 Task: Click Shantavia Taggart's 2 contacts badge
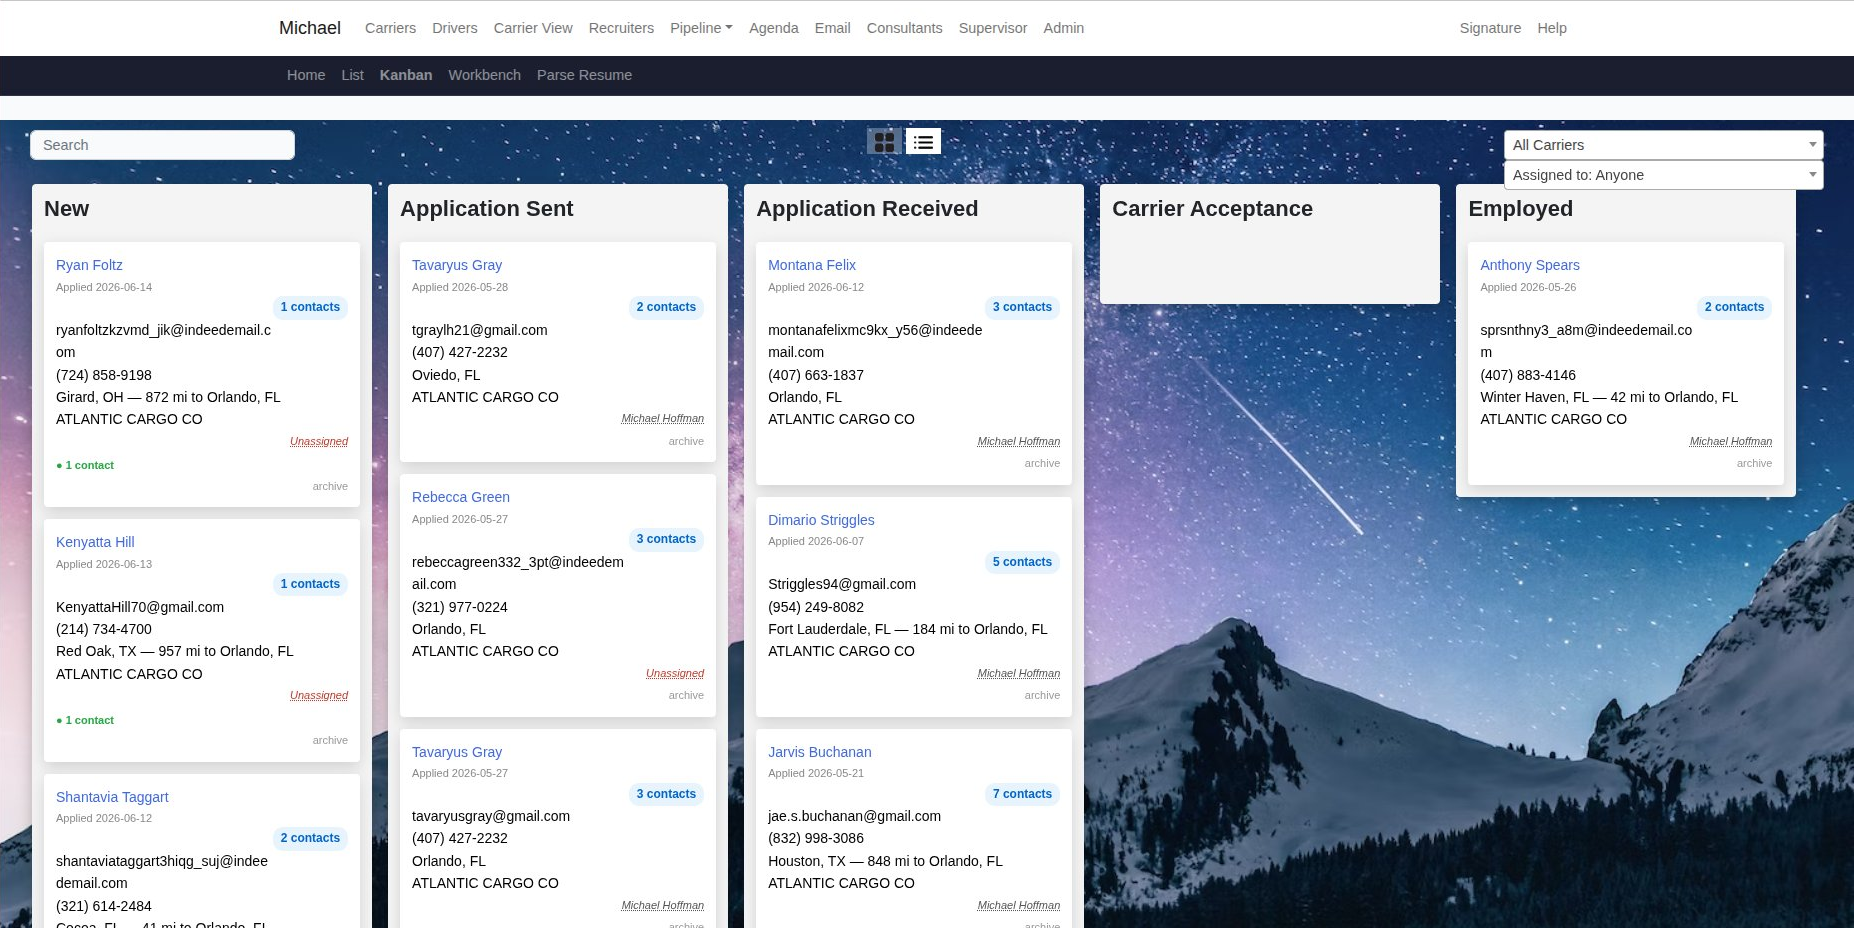[x=310, y=838]
